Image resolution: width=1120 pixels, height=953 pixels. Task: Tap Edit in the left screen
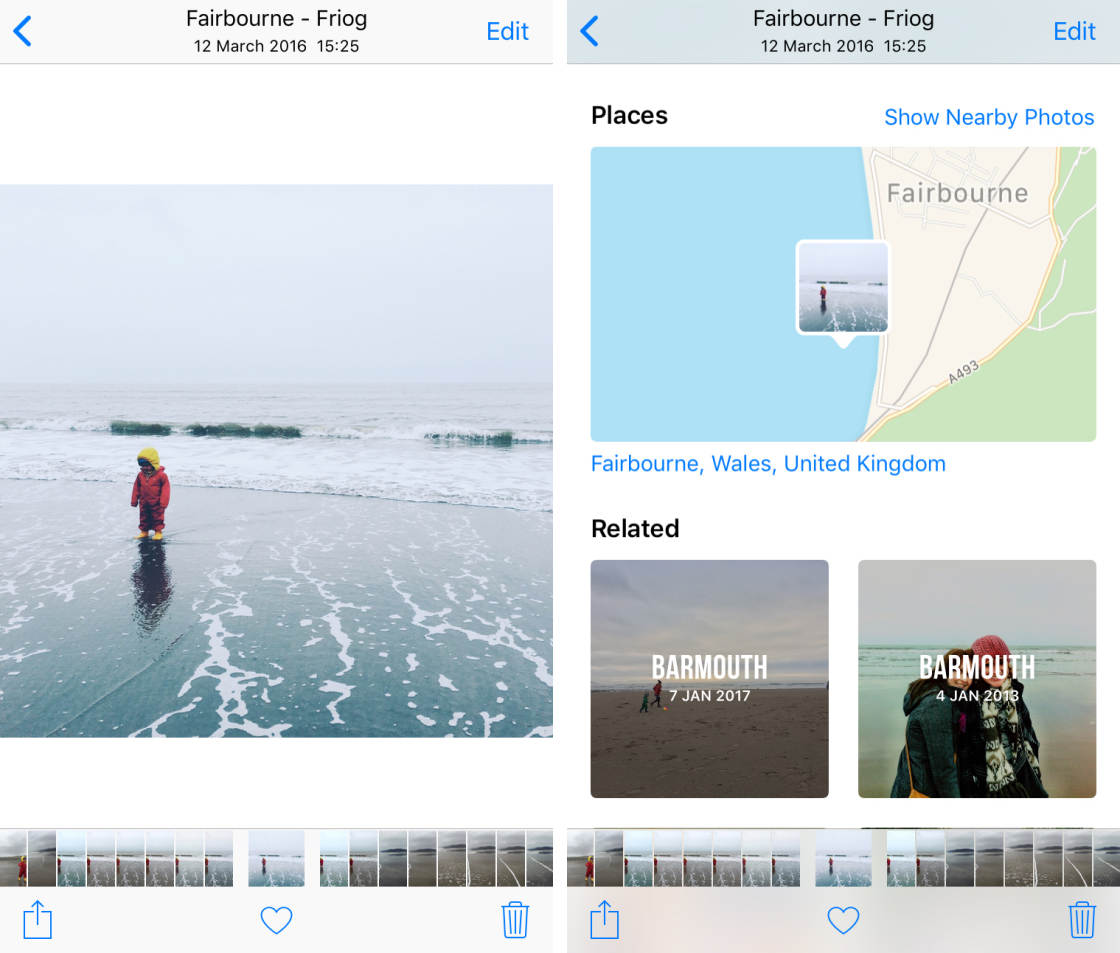[507, 31]
